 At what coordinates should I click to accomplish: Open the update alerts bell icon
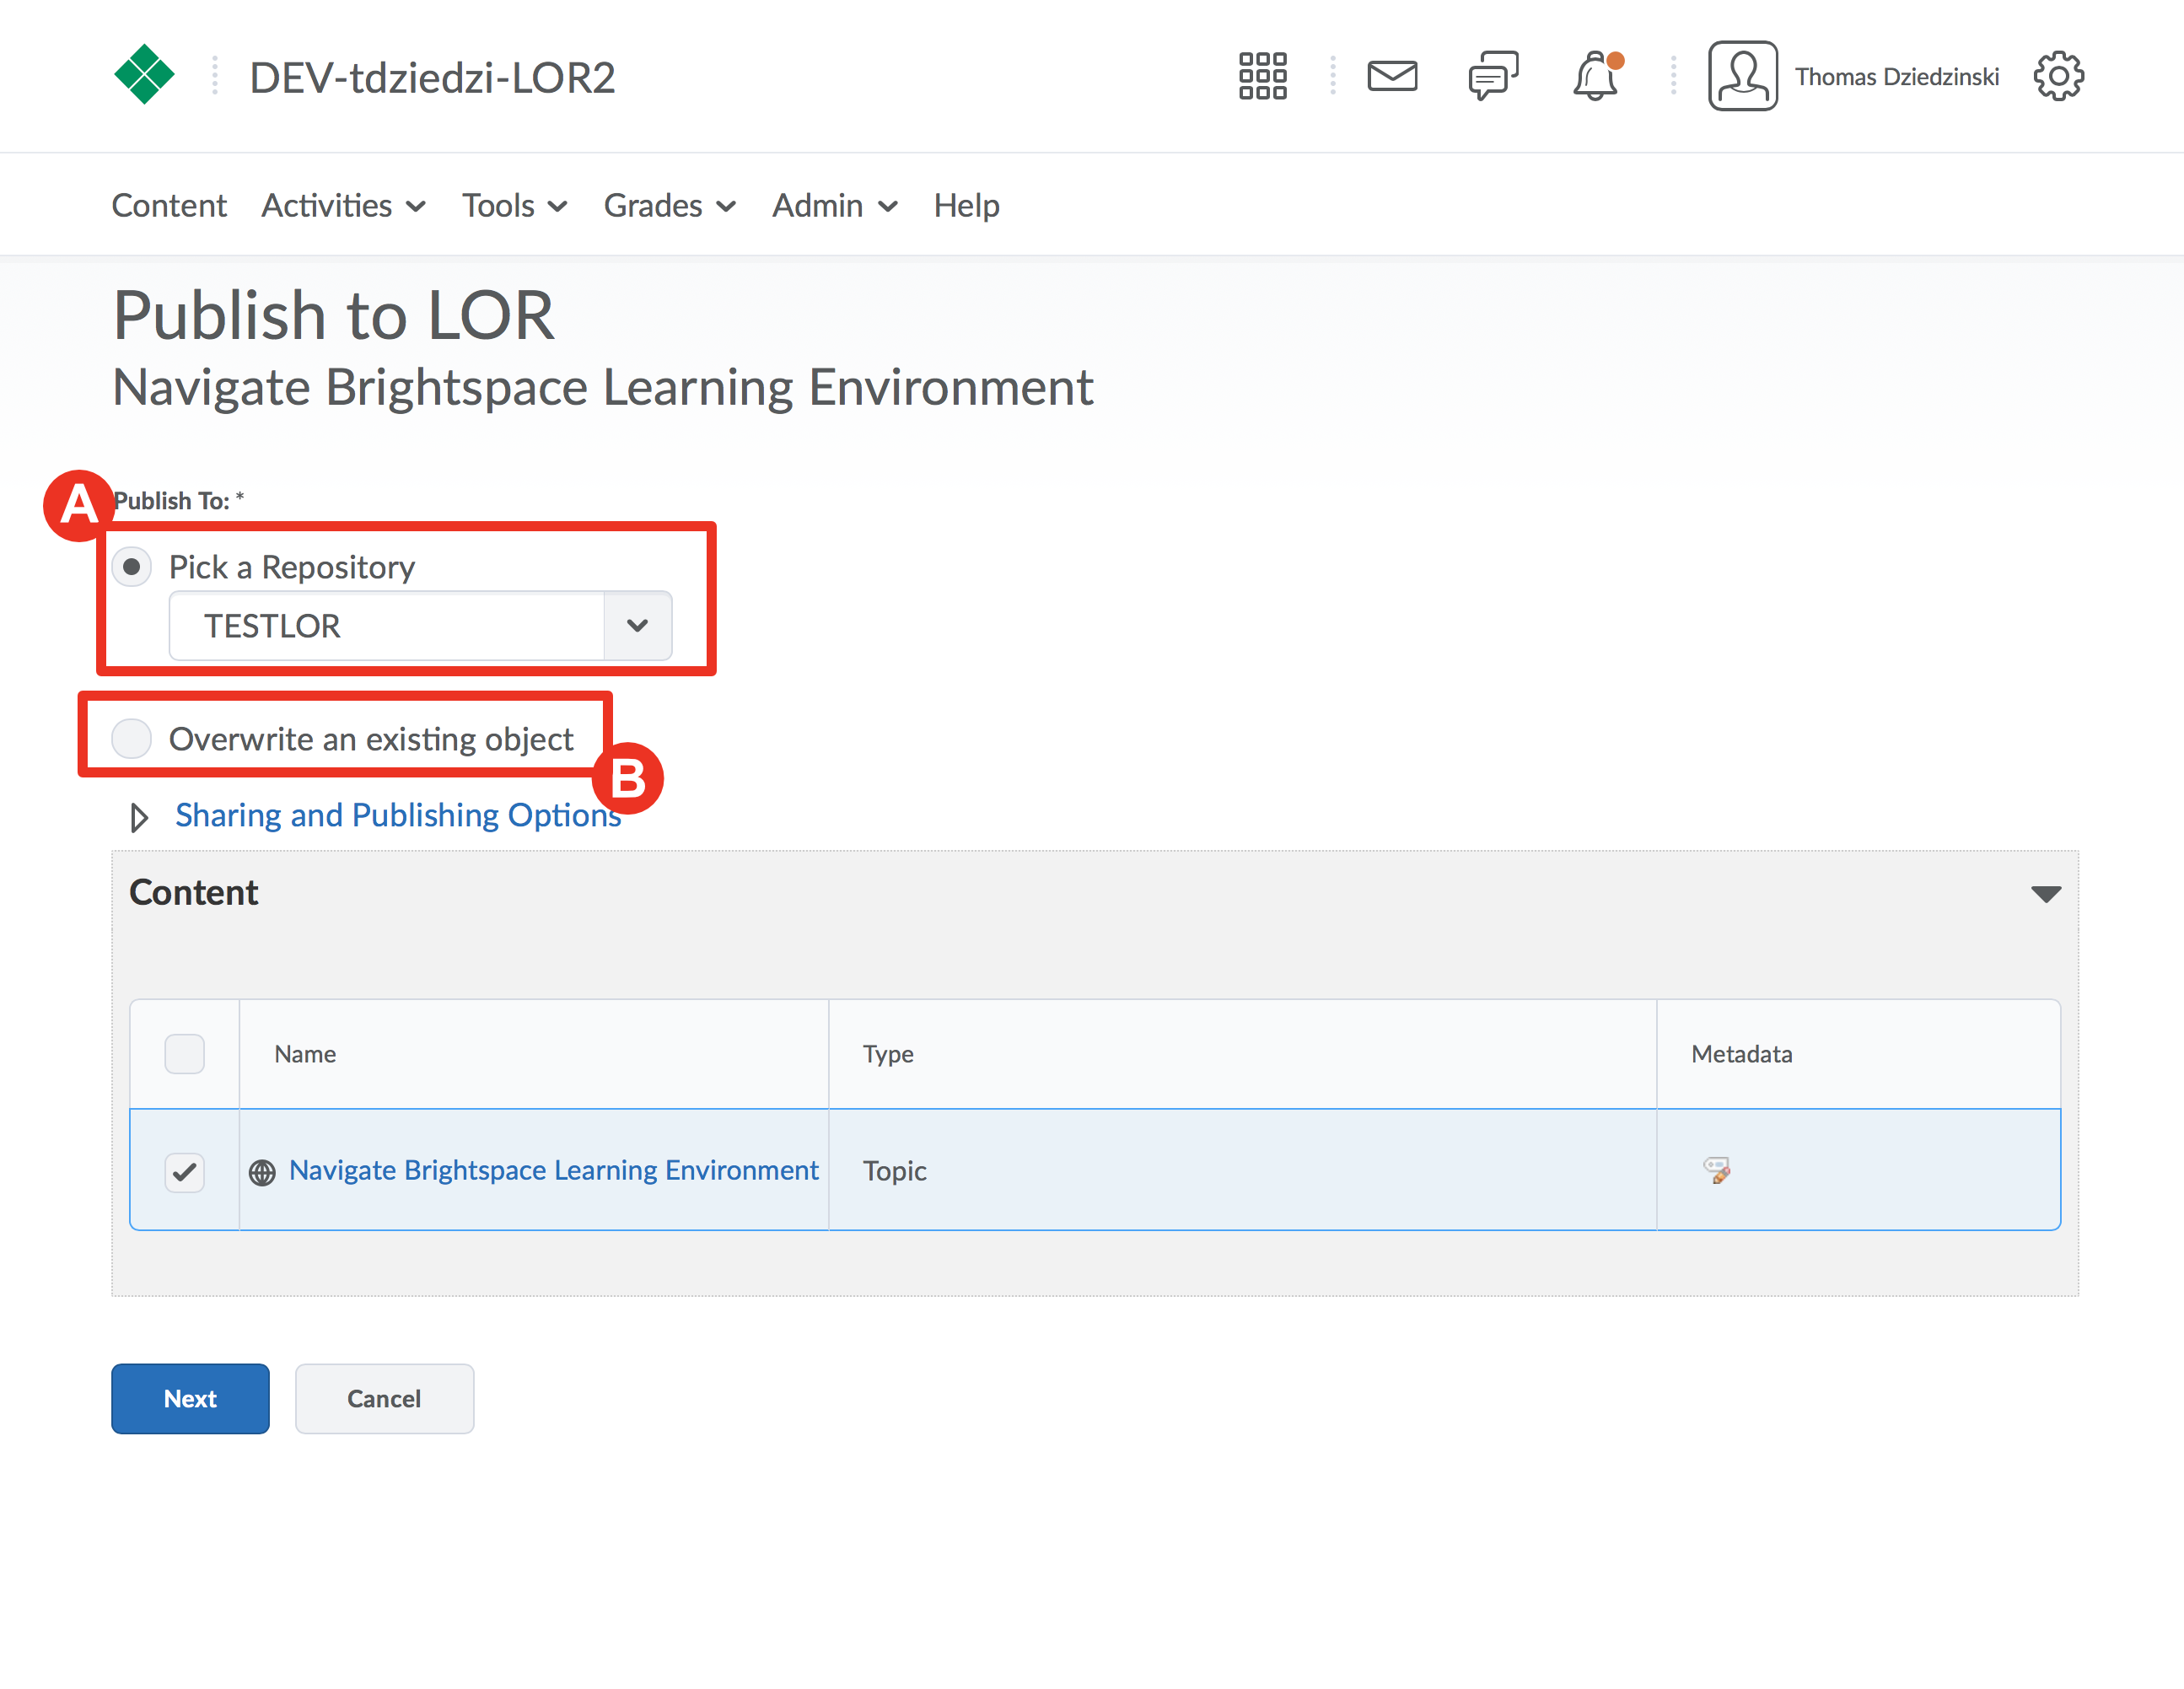[x=1596, y=76]
